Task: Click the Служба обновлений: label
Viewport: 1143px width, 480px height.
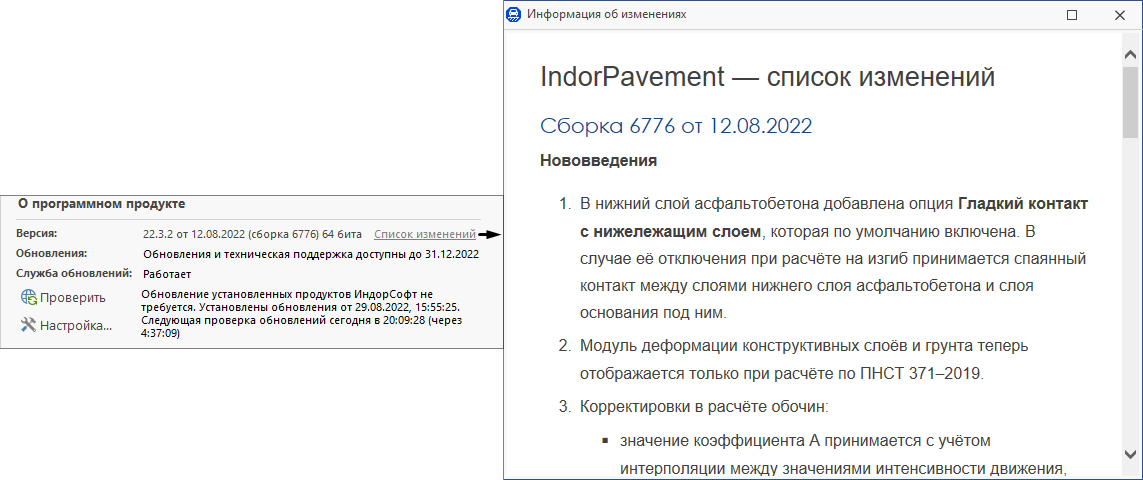Action: [74, 274]
